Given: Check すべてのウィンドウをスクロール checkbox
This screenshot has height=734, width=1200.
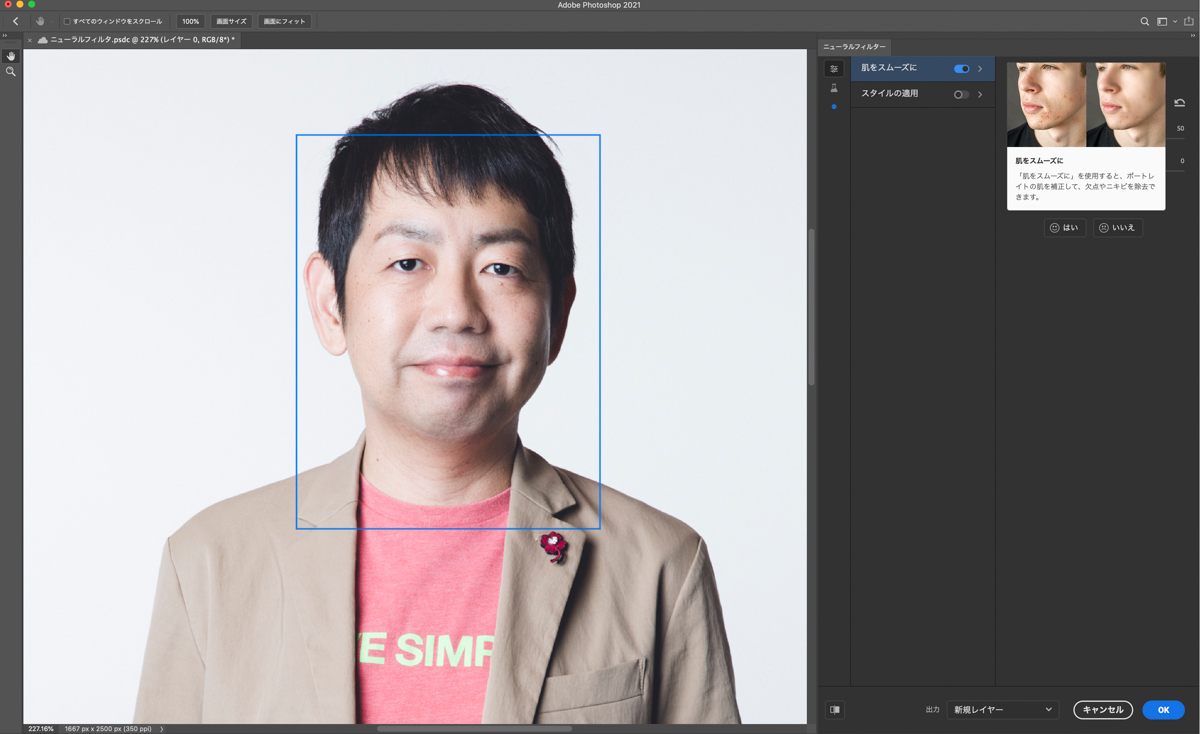Looking at the screenshot, I should tap(67, 21).
